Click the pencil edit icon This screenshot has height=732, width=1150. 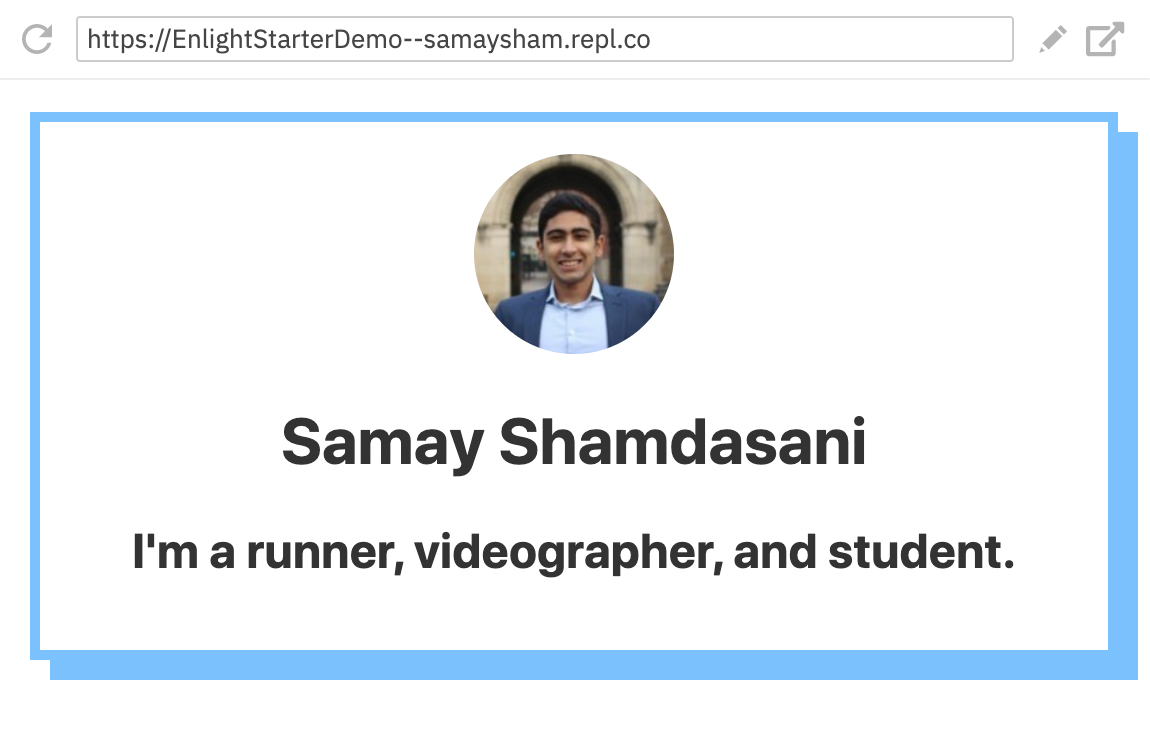click(1052, 40)
